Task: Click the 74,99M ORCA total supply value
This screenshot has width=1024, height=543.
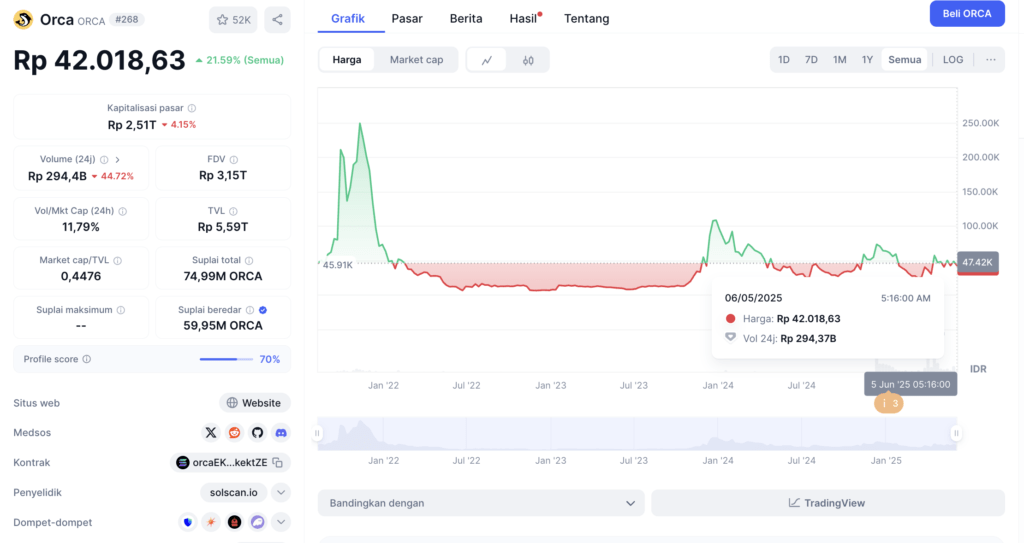Action: pyautogui.click(x=223, y=276)
